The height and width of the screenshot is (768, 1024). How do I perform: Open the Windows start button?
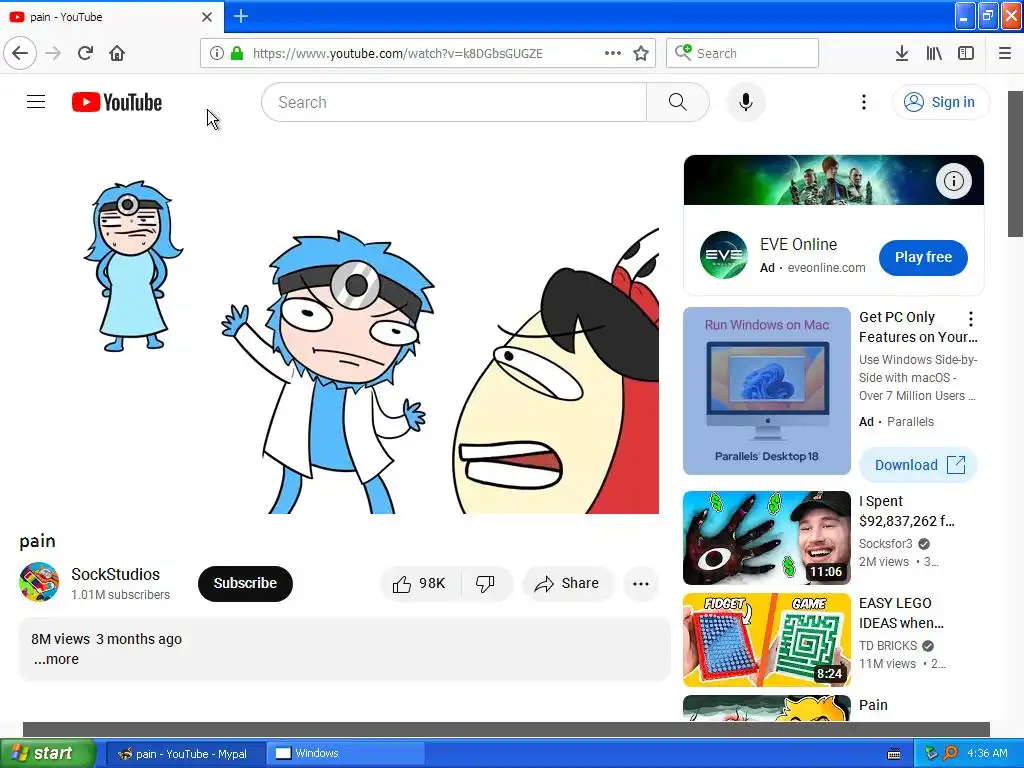(47, 753)
